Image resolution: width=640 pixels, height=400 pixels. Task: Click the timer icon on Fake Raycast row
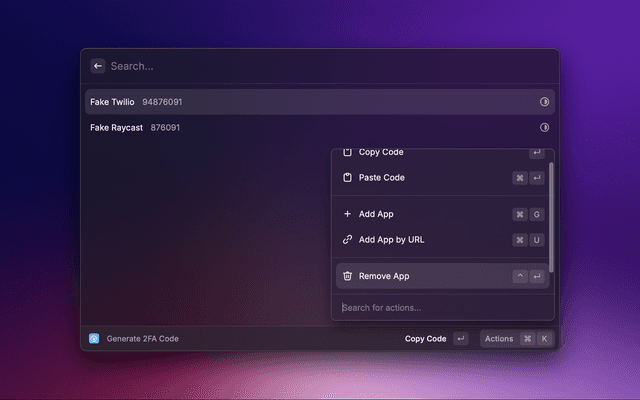tap(545, 128)
